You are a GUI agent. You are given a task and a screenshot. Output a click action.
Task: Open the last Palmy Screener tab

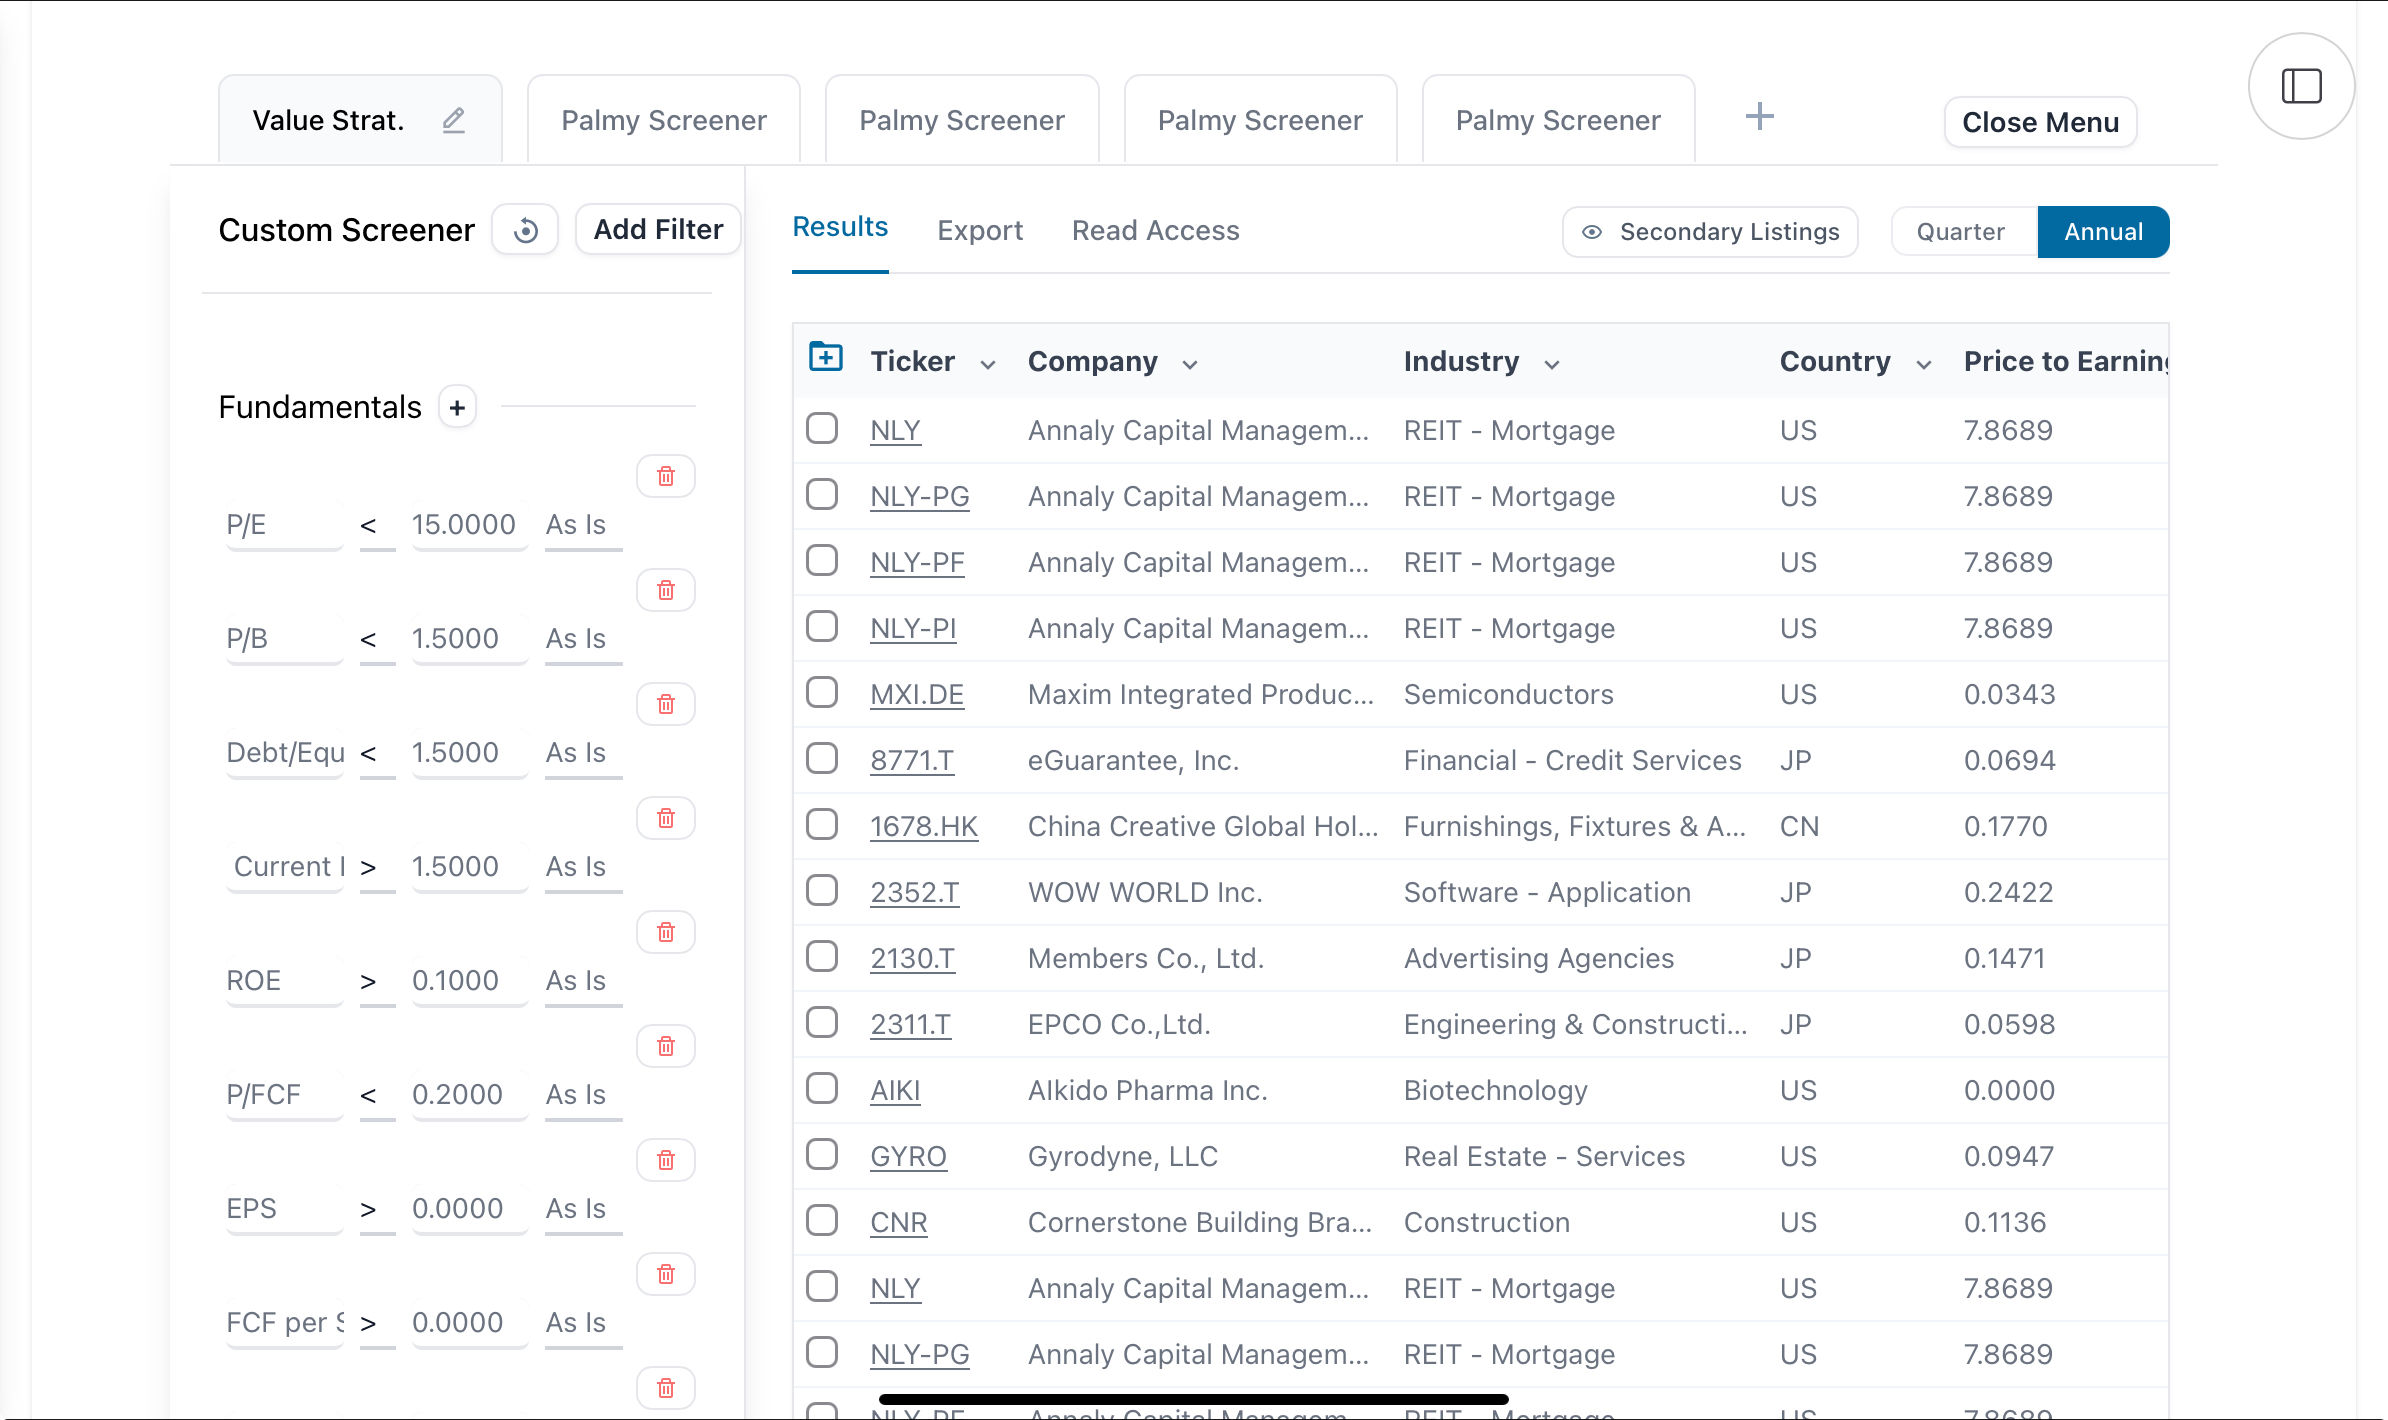pyautogui.click(x=1558, y=120)
